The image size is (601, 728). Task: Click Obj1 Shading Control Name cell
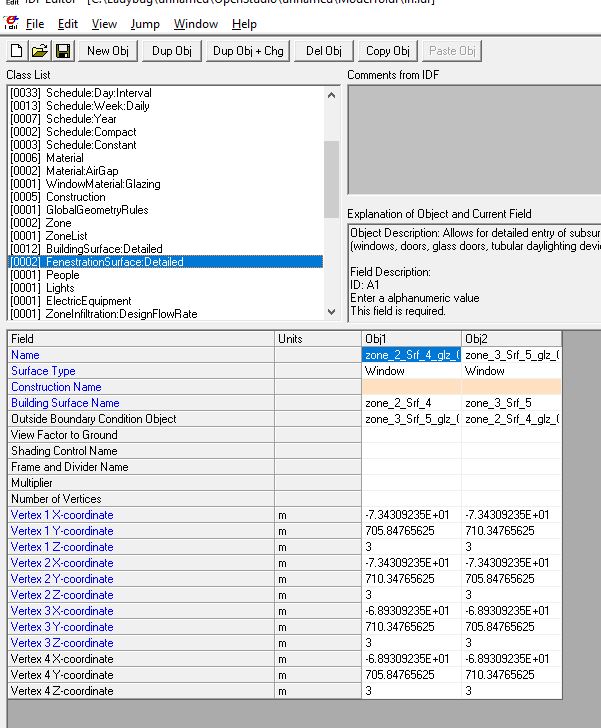pos(411,451)
